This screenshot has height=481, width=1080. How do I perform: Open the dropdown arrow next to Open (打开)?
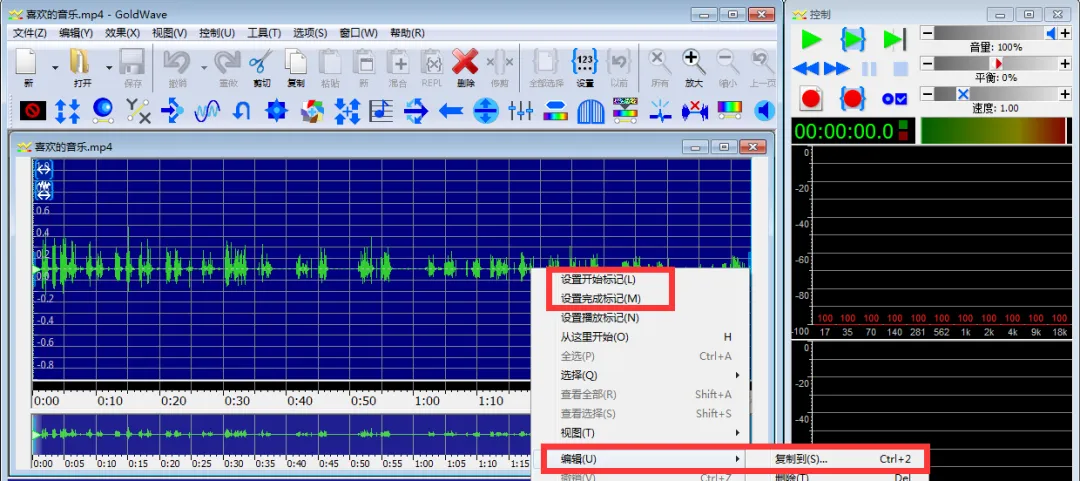109,68
